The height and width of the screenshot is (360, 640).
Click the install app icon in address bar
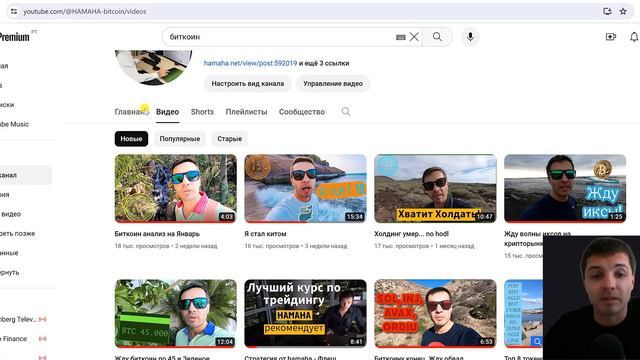point(607,11)
